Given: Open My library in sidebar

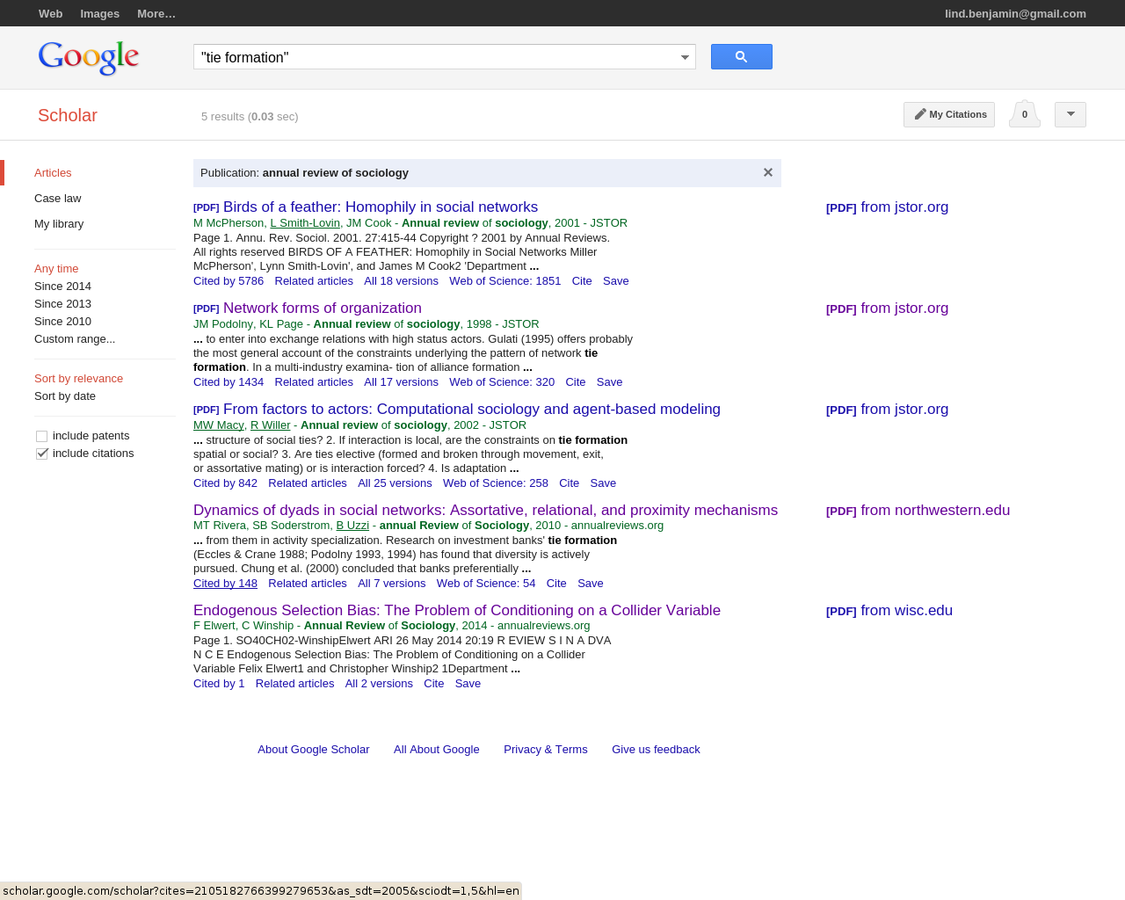Looking at the screenshot, I should 59,224.
